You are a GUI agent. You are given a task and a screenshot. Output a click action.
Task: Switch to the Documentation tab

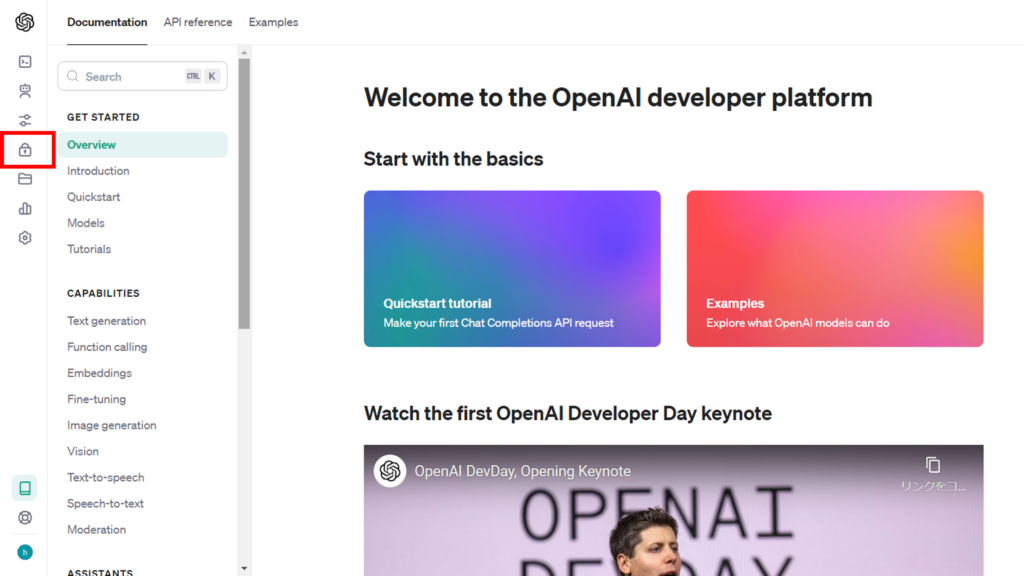click(x=107, y=22)
